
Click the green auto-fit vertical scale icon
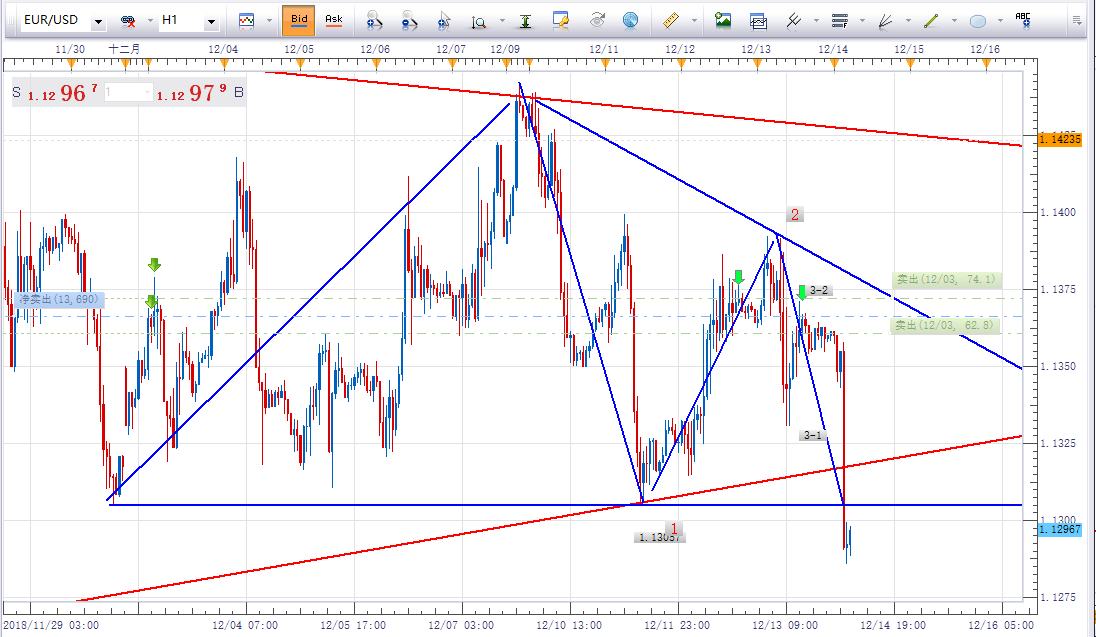coord(526,22)
